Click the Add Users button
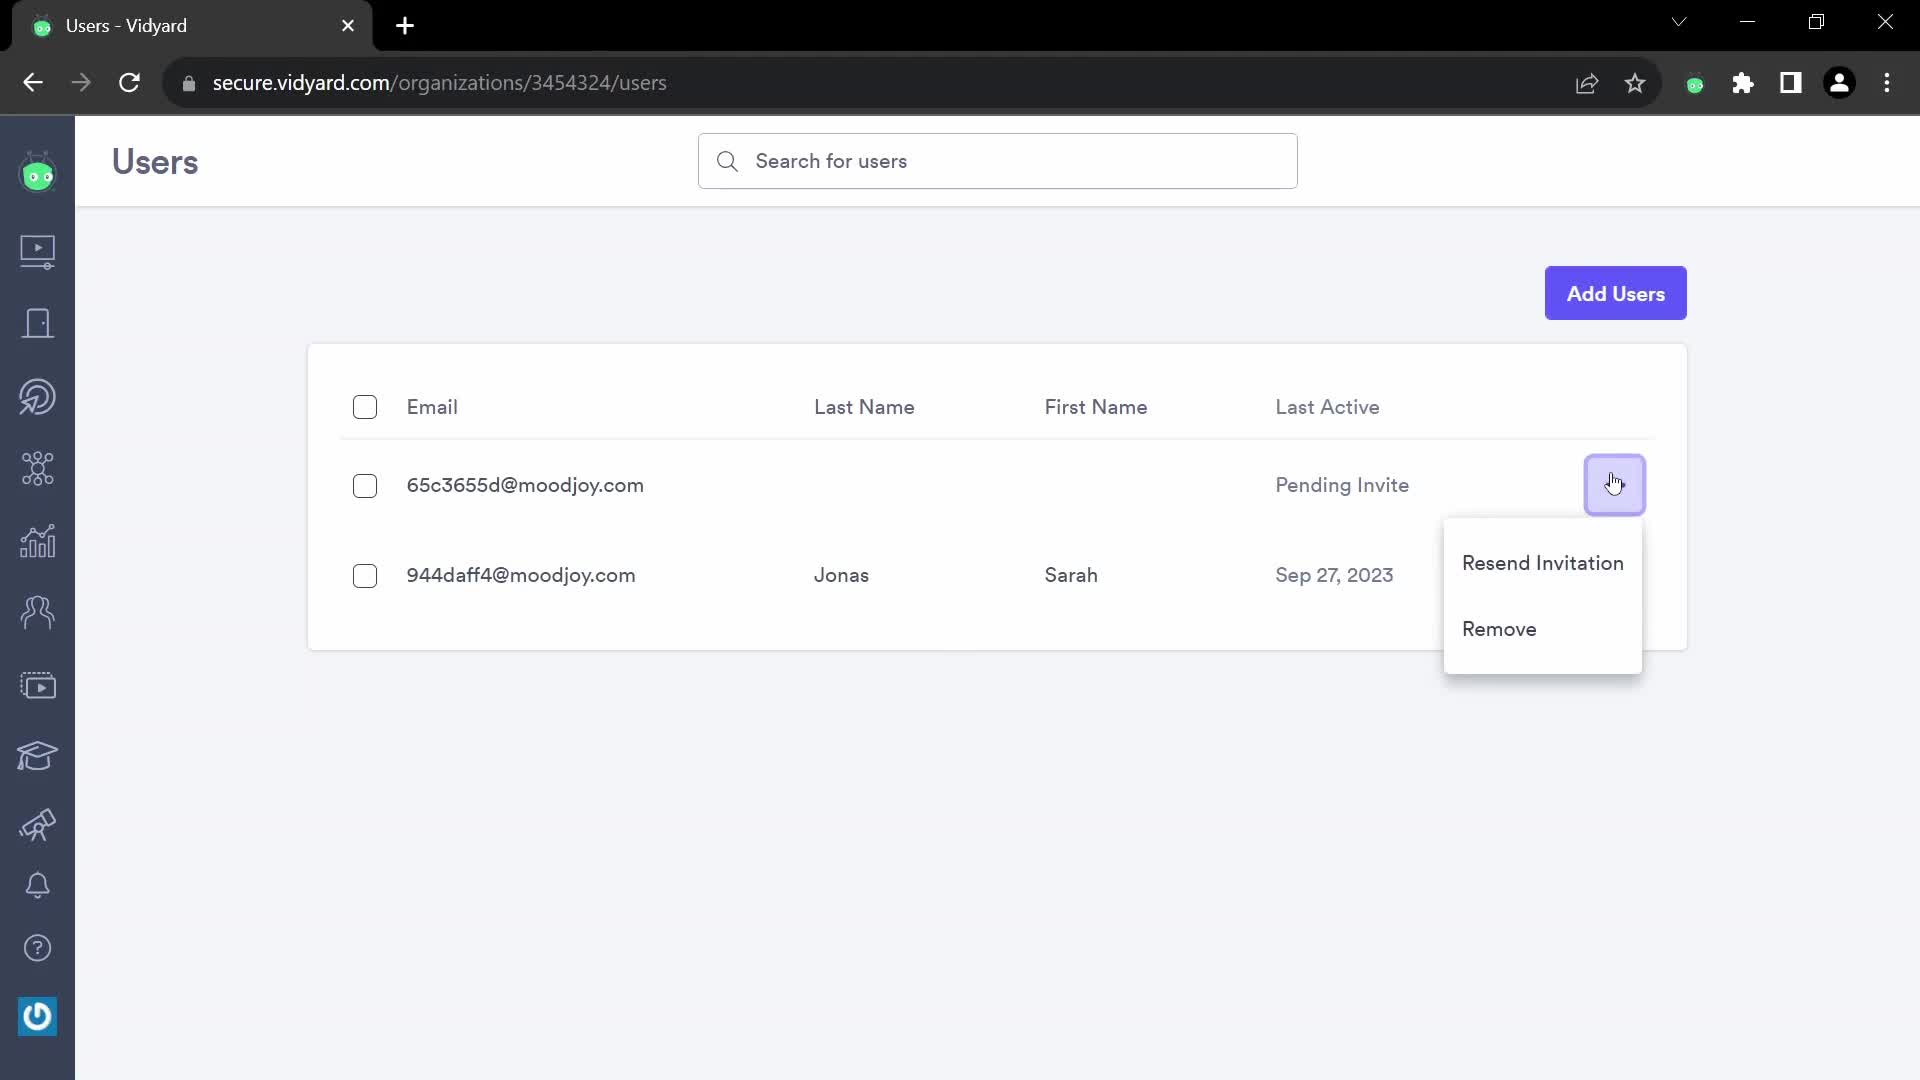This screenshot has width=1920, height=1080. pyautogui.click(x=1615, y=293)
